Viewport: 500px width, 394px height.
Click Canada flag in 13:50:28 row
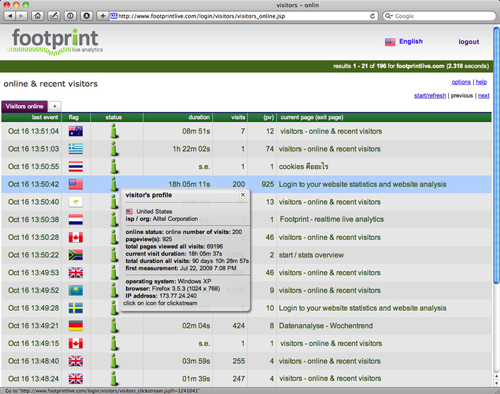(x=76, y=237)
